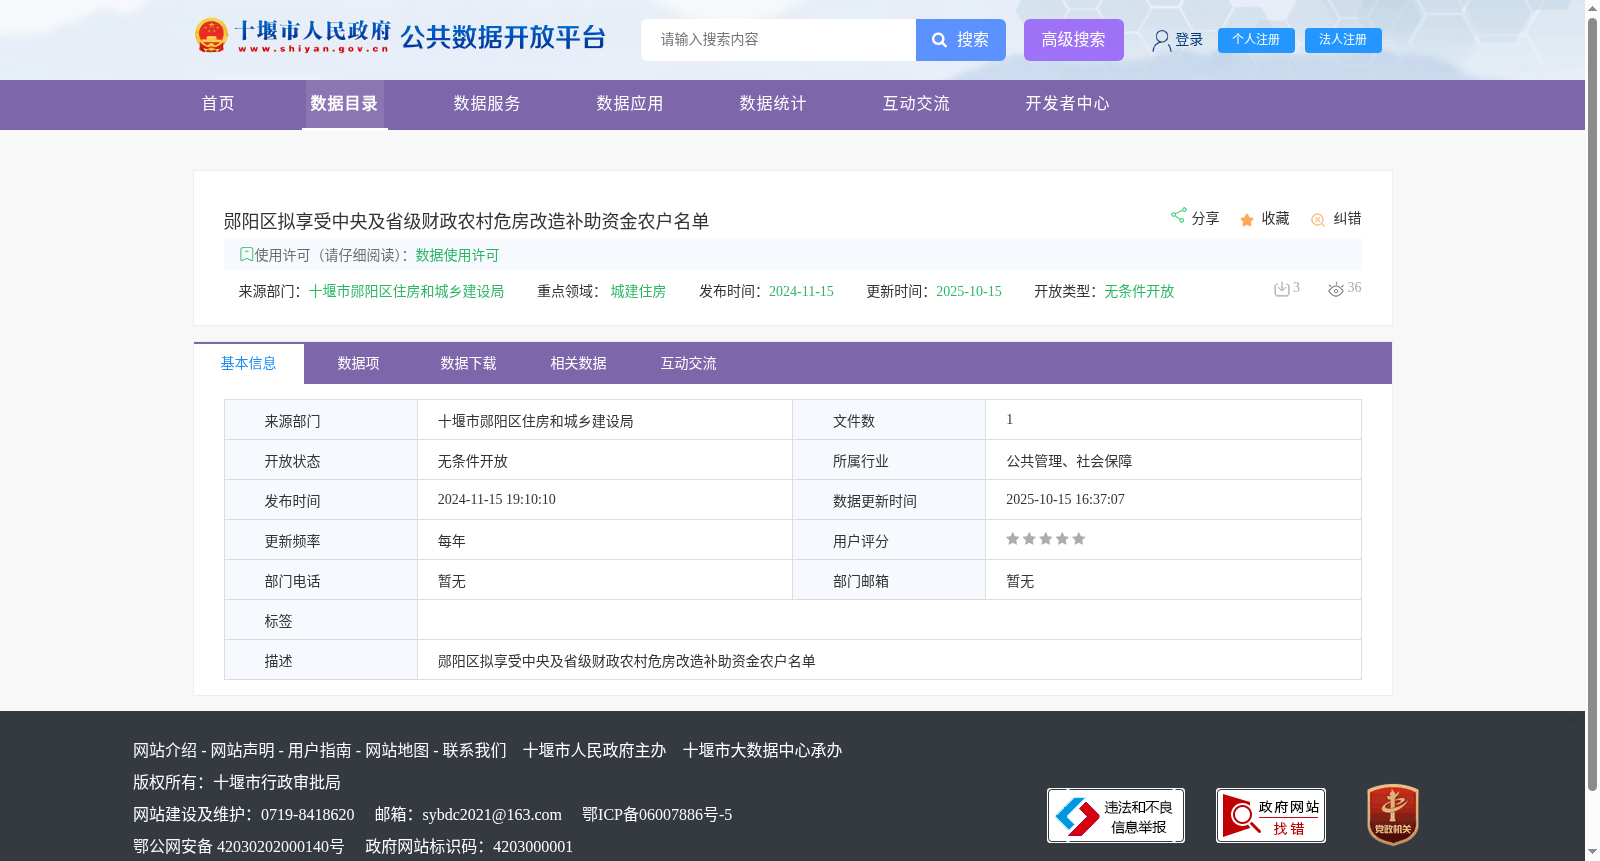Open 联系我们 footer link
The height and width of the screenshot is (861, 1600).
point(475,750)
